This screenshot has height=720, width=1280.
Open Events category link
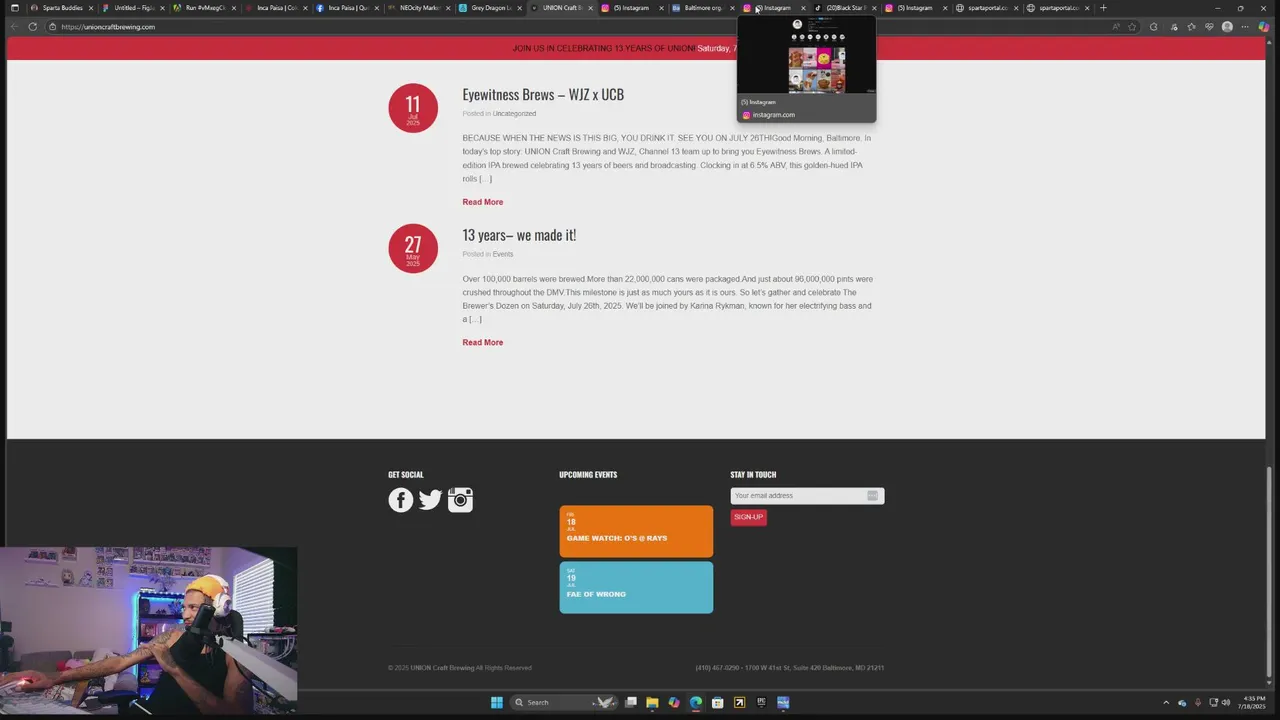[502, 254]
